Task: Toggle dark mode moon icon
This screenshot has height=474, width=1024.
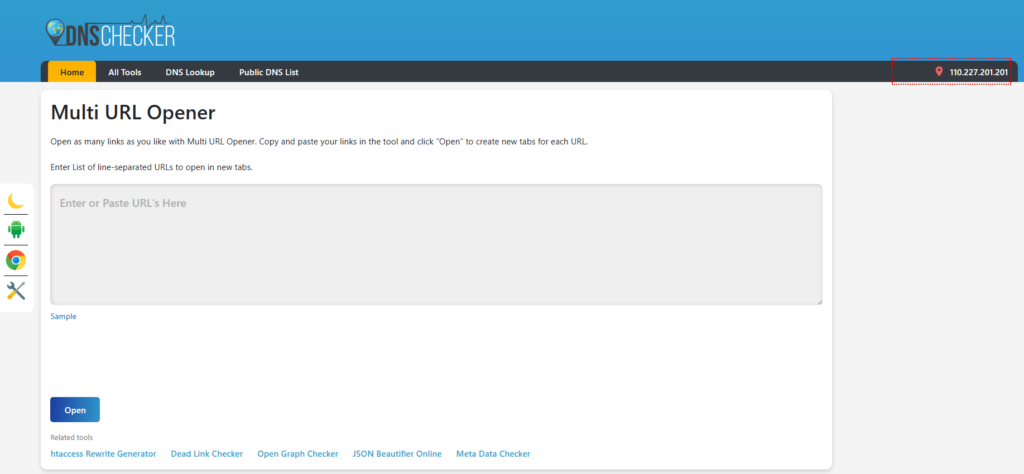Action: coord(16,200)
